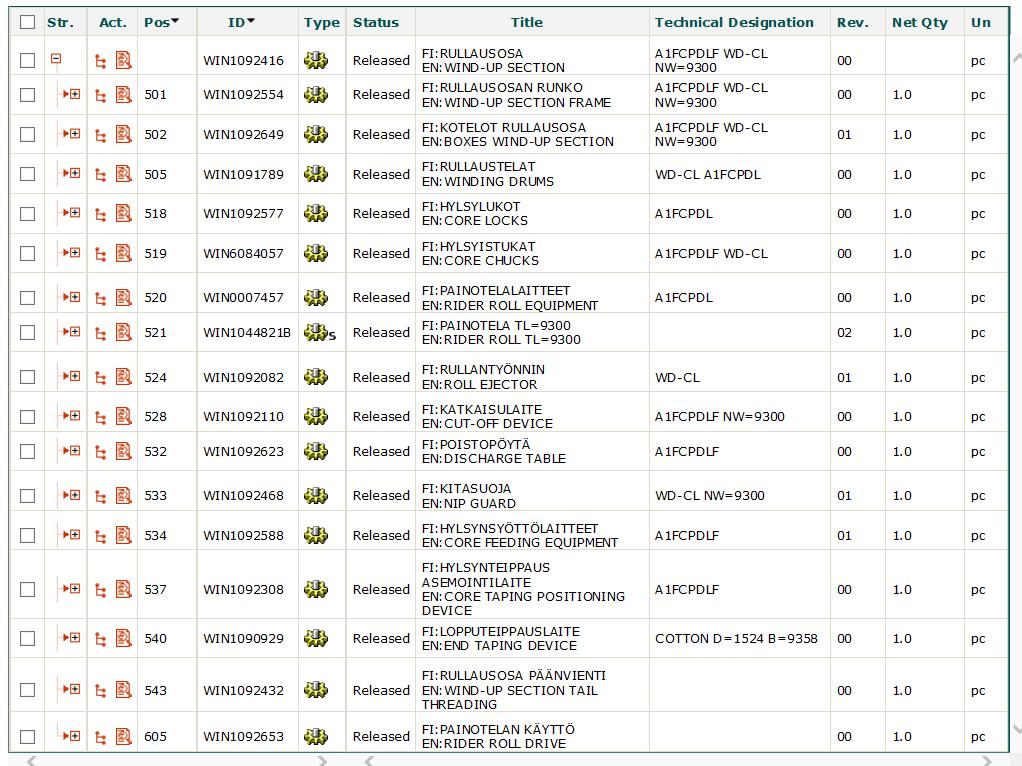Image resolution: width=1022 pixels, height=766 pixels.
Task: Click gear type icon of WIN1091789
Action: point(316,174)
